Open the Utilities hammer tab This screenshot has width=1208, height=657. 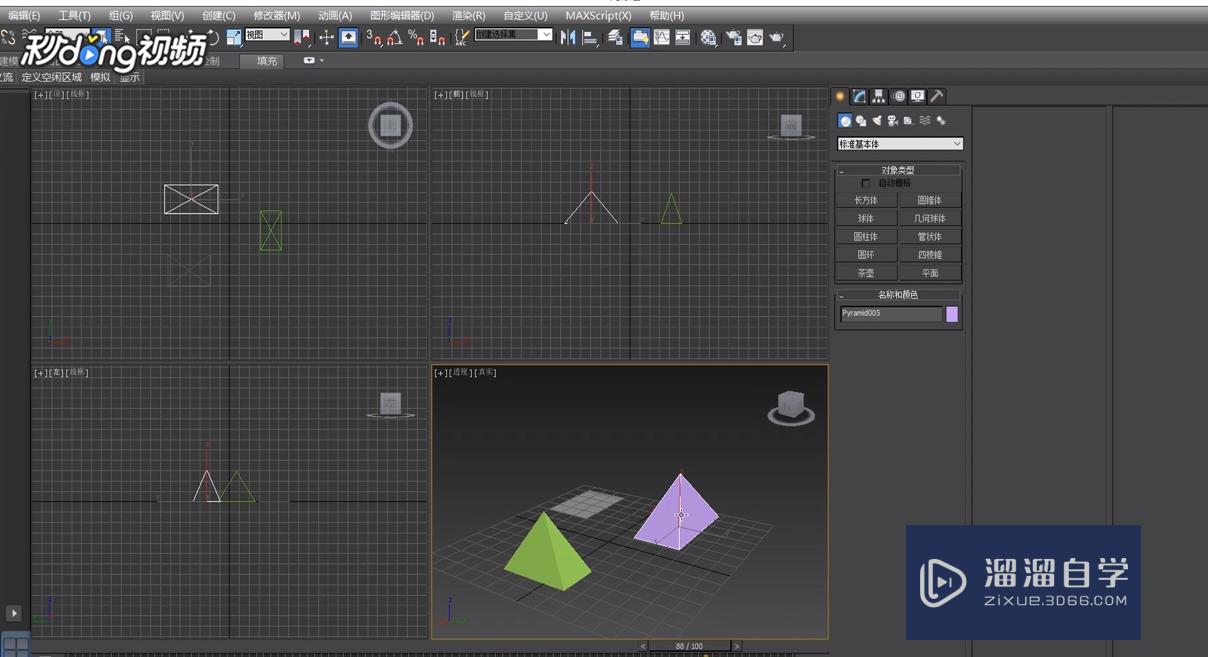click(x=936, y=97)
